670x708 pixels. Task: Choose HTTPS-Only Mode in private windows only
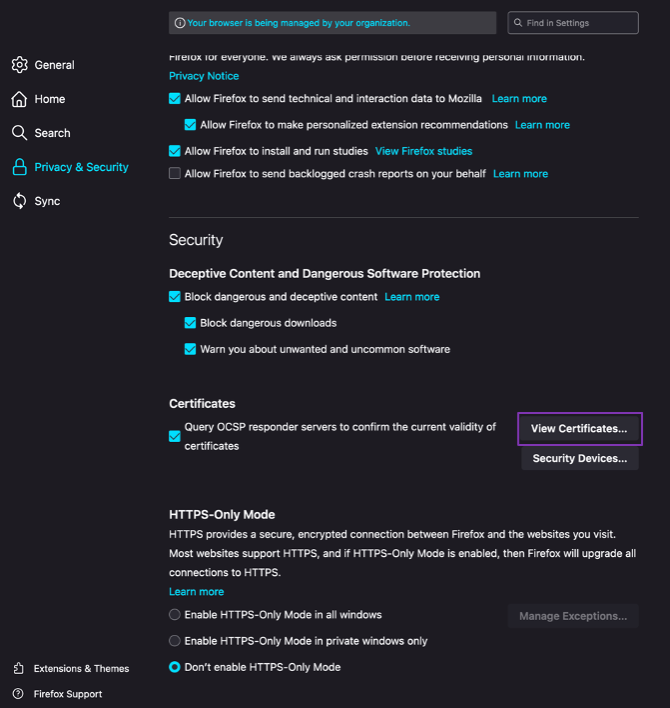(x=175, y=641)
